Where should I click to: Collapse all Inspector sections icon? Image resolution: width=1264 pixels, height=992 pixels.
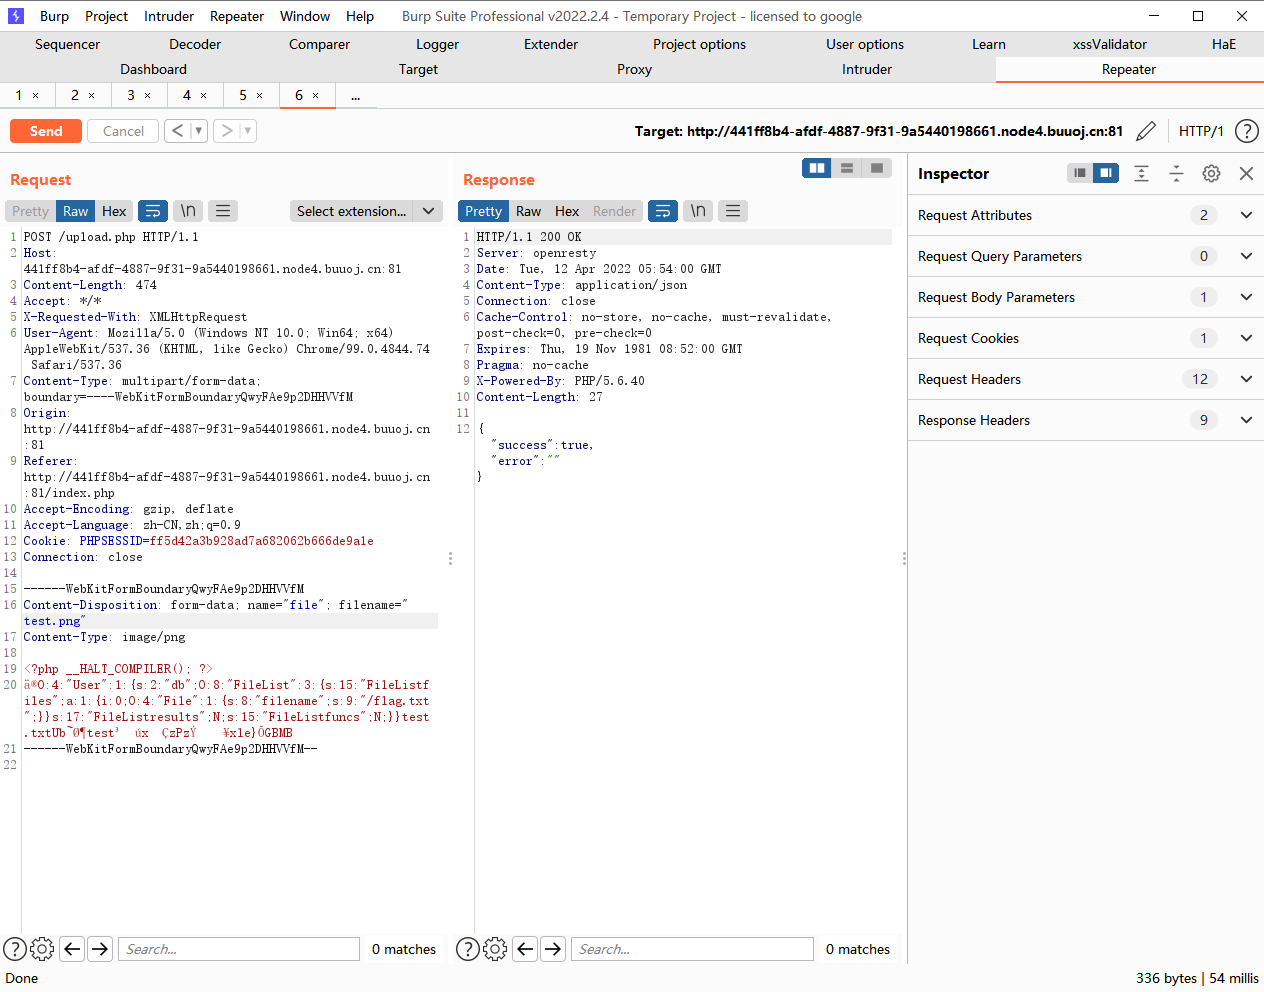[x=1176, y=173]
